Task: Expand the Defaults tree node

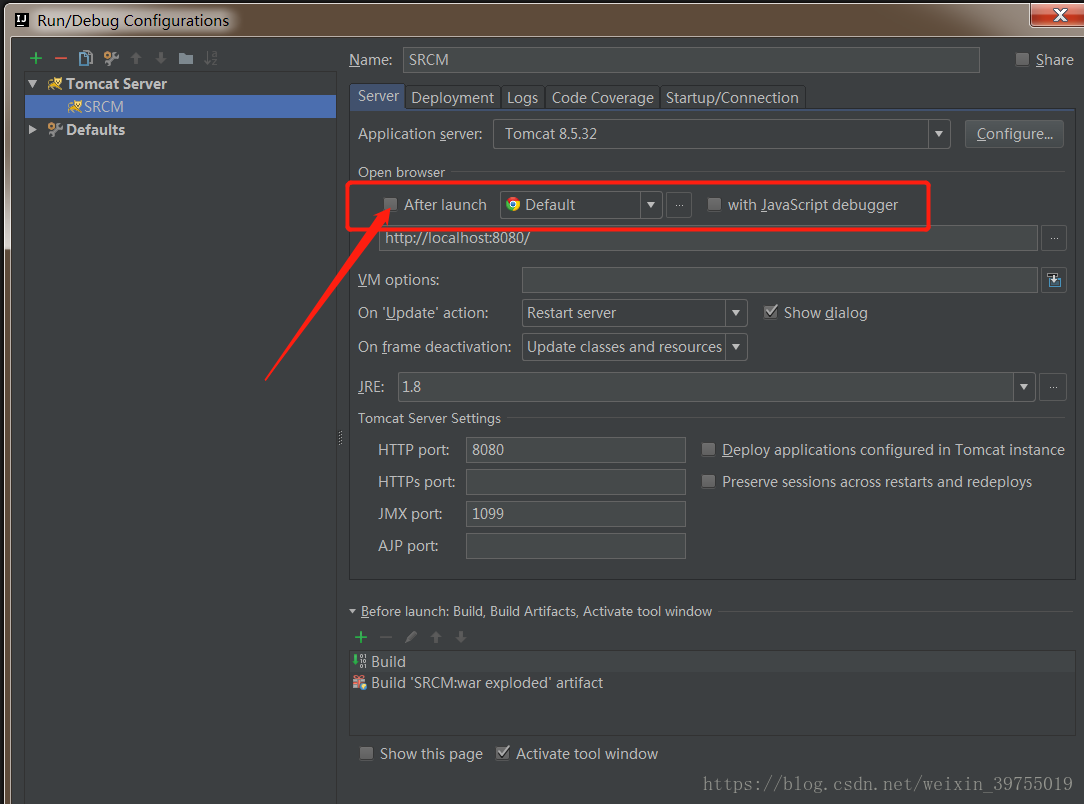Action: coord(32,129)
